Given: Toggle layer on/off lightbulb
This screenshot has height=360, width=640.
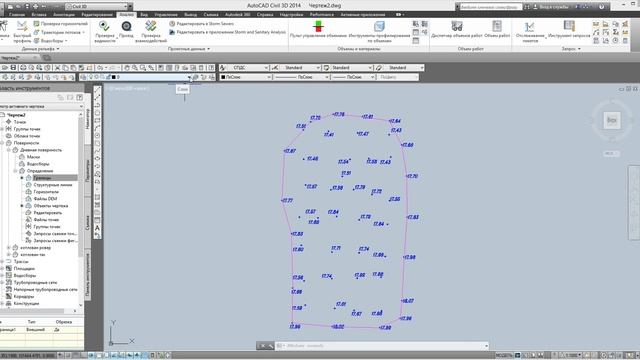Looking at the screenshot, I should [91, 77].
